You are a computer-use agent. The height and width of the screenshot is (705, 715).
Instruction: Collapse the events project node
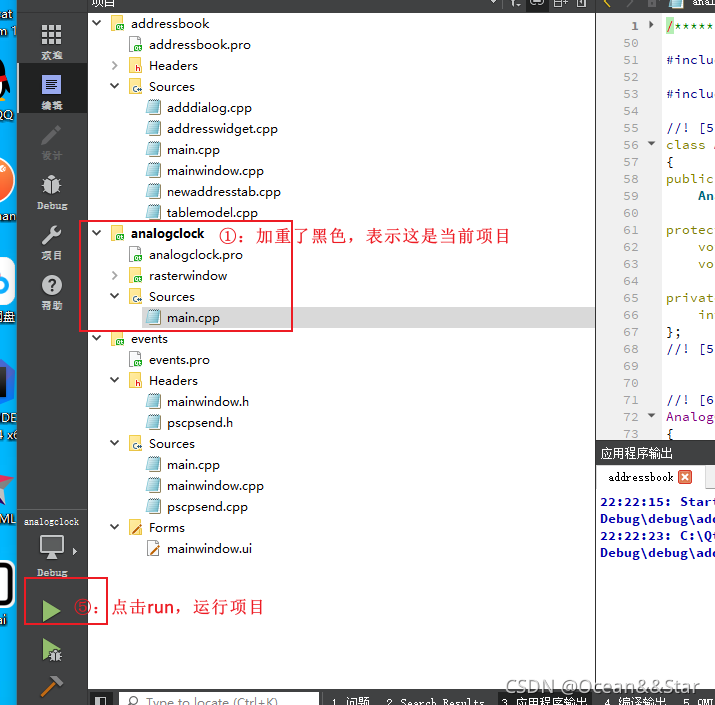click(97, 338)
